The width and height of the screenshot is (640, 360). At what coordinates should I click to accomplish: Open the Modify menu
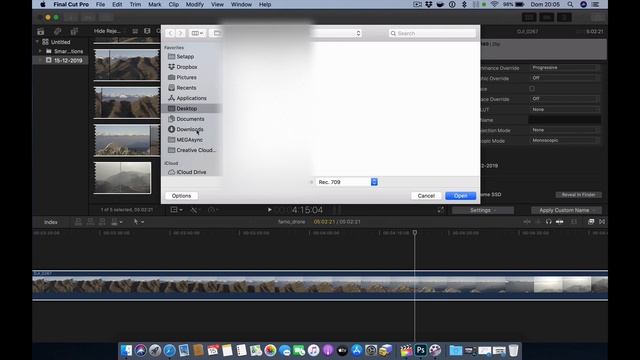(195, 4)
